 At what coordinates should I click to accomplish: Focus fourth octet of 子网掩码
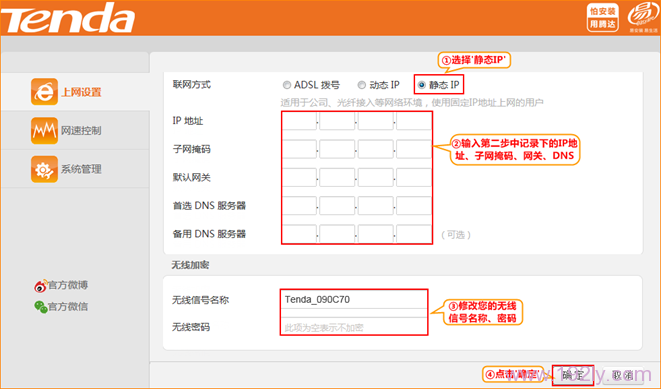414,149
